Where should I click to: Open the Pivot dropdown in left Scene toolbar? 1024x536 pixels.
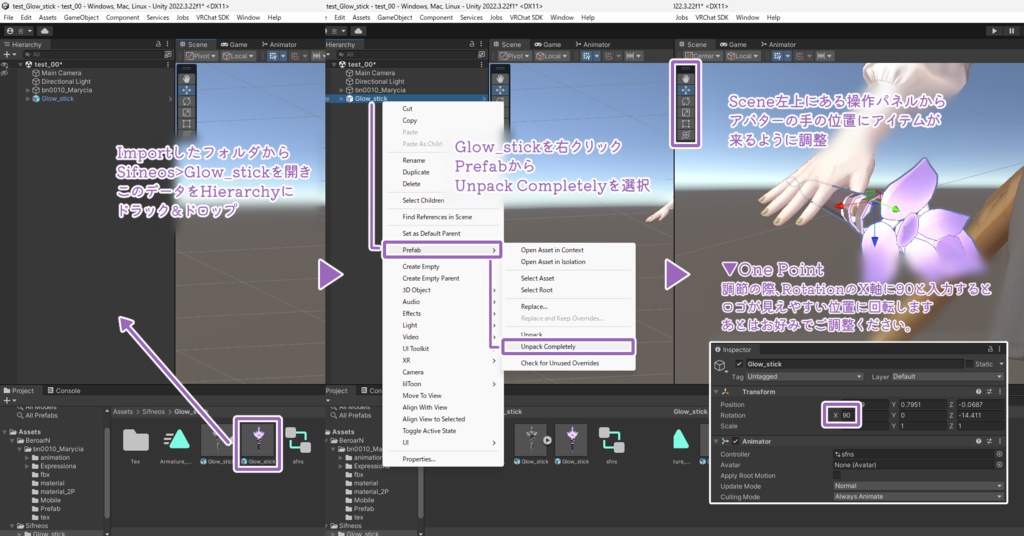coord(200,56)
